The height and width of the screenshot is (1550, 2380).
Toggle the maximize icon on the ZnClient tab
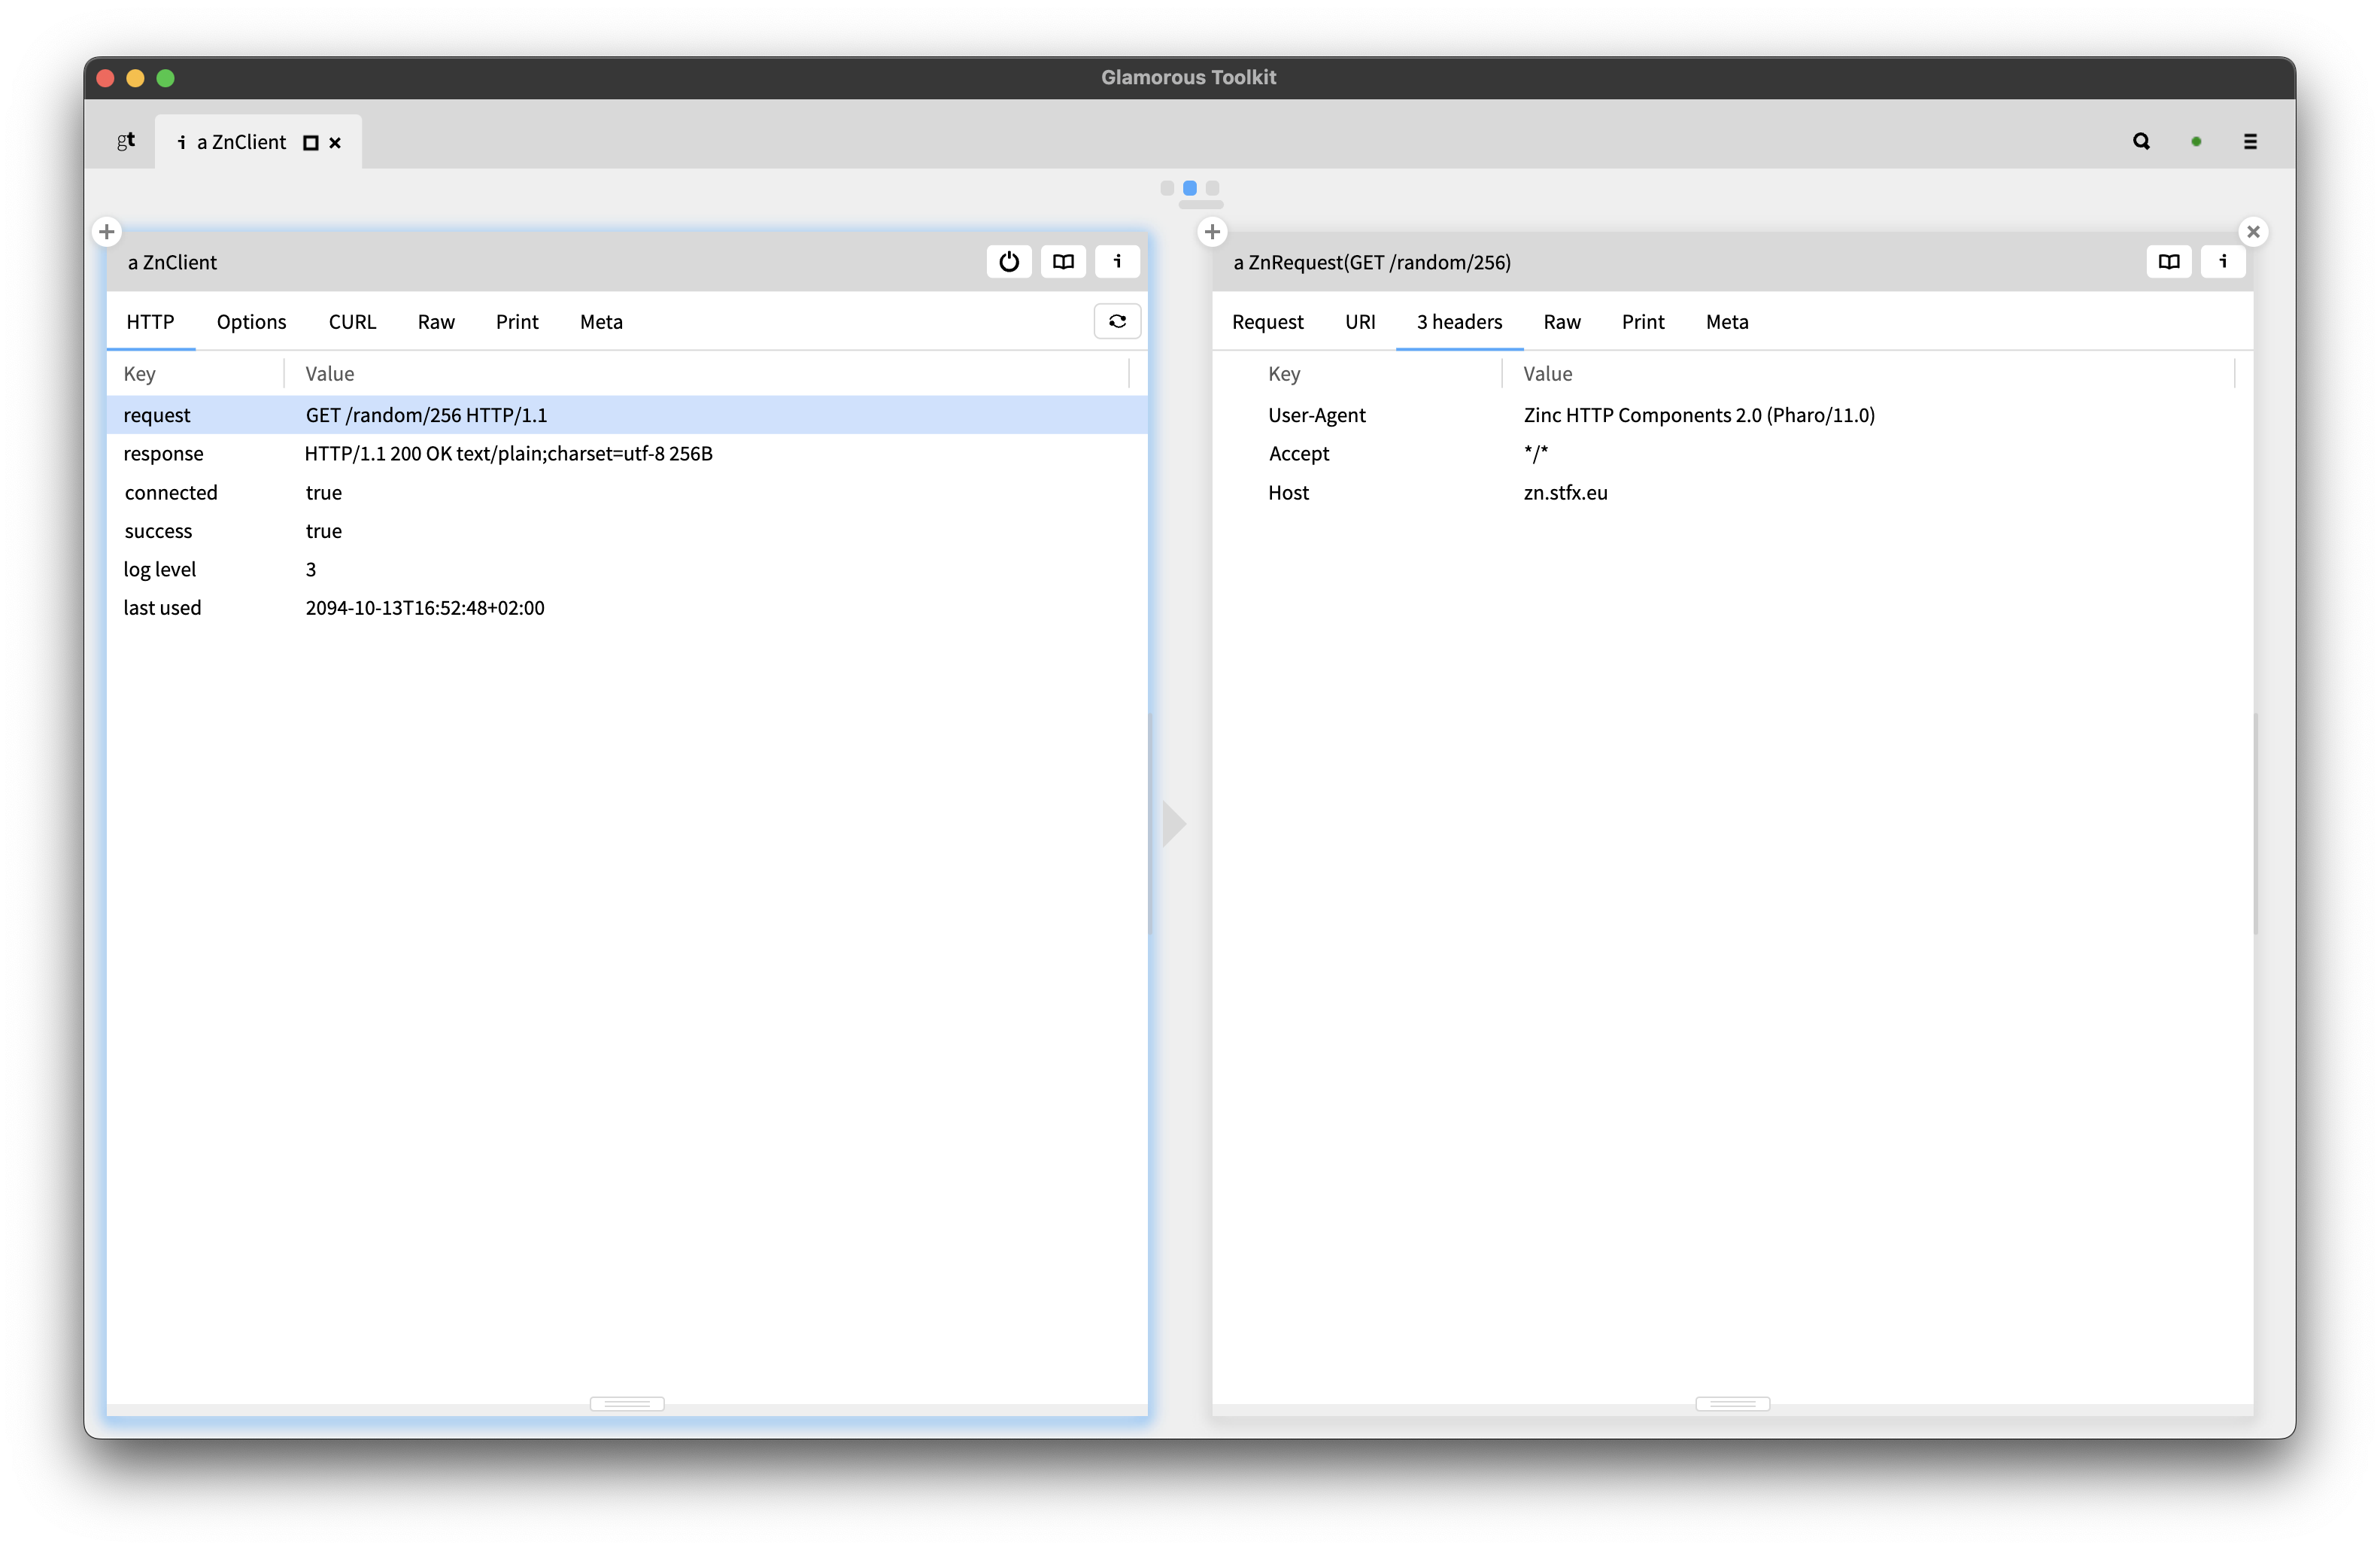310,142
